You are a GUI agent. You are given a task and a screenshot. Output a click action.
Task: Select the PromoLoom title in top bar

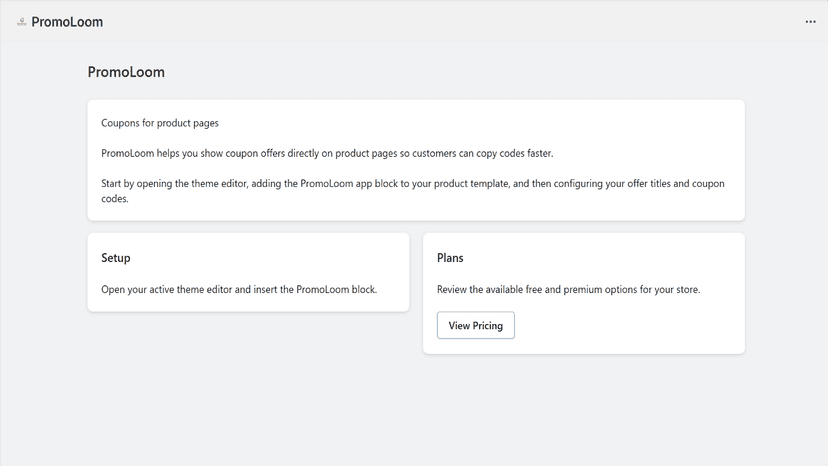(x=67, y=22)
